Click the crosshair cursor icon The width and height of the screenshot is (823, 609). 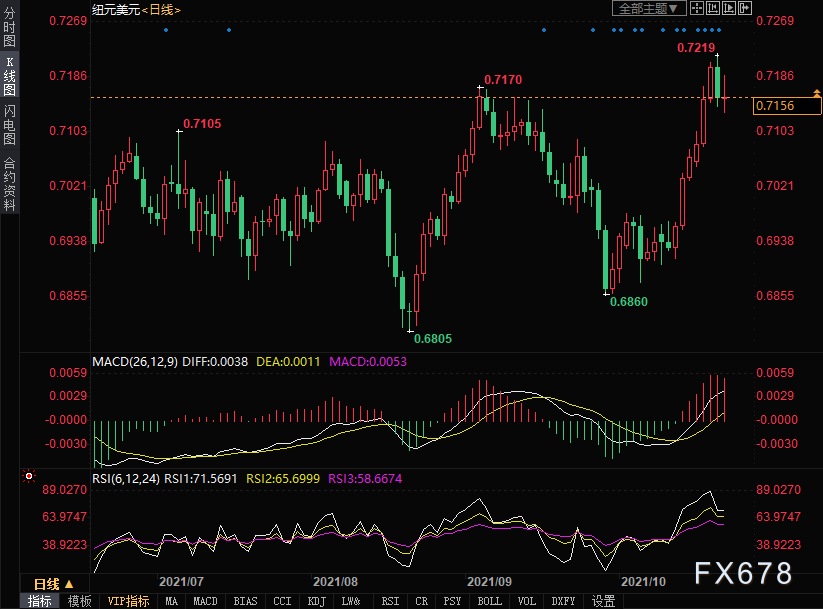click(697, 8)
